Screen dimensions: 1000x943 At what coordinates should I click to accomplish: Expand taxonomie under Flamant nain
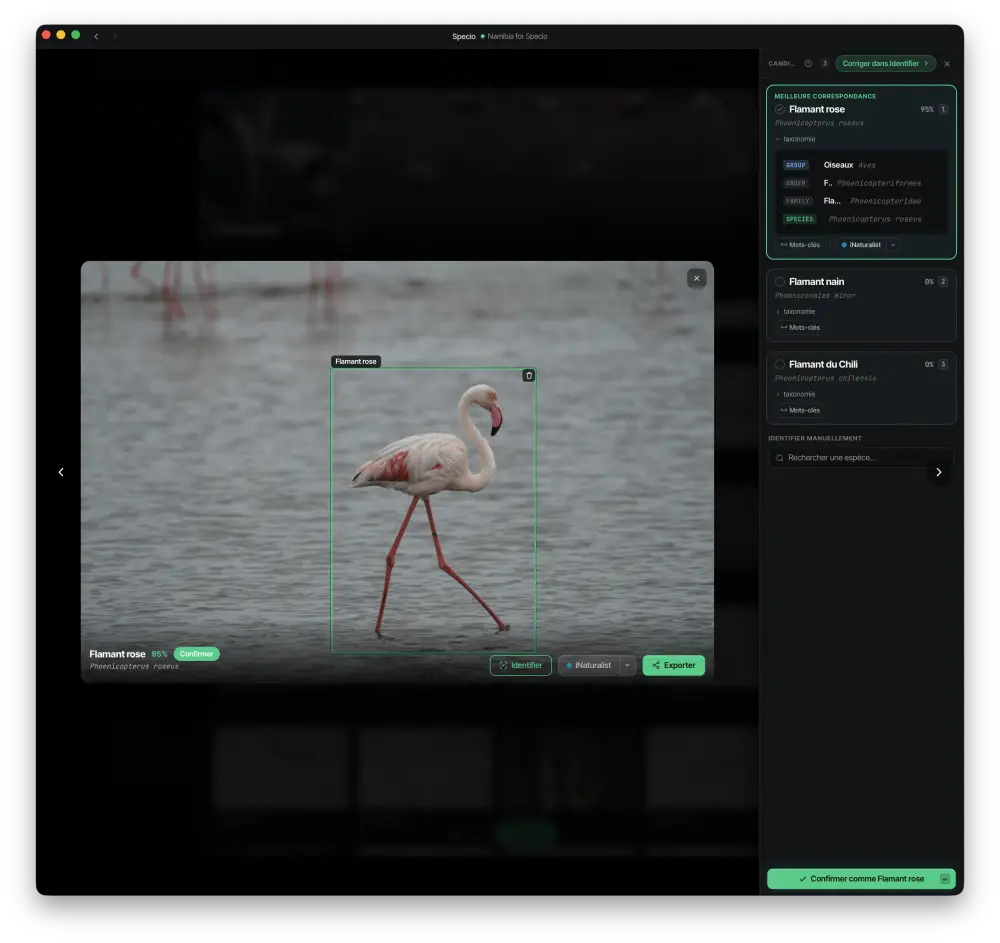(x=795, y=312)
